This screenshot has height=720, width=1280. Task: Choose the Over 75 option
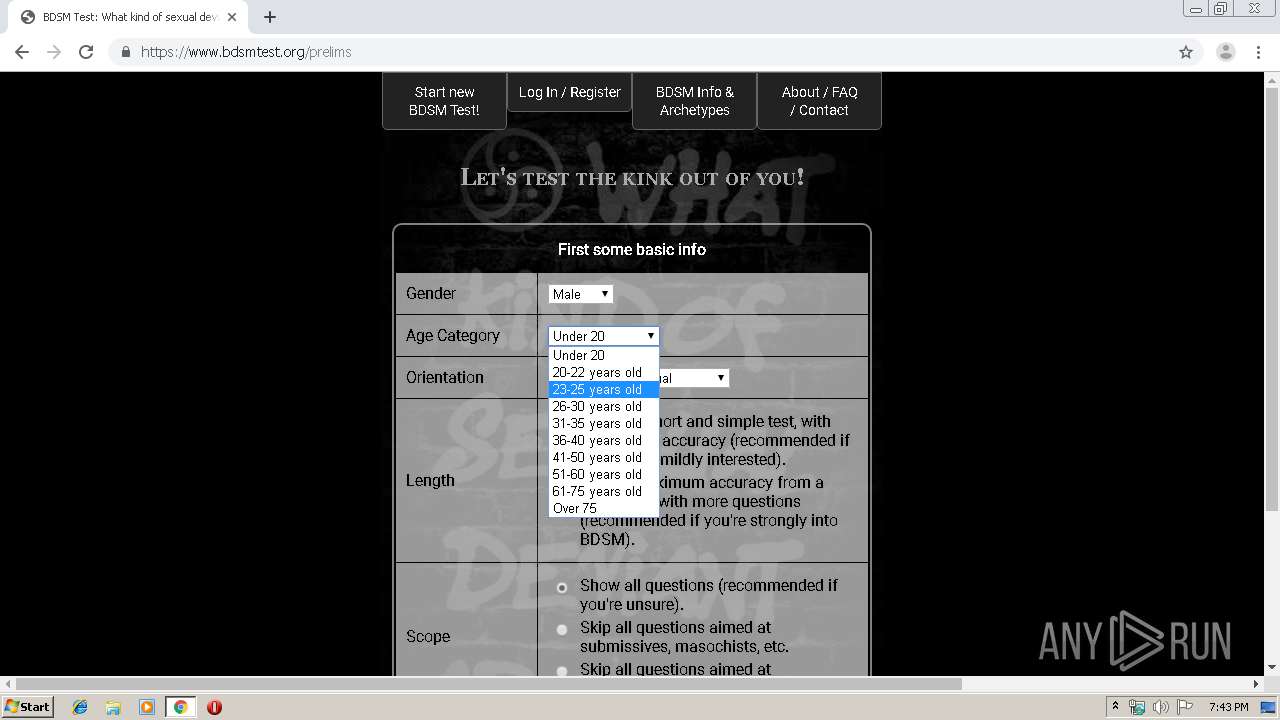(x=604, y=508)
